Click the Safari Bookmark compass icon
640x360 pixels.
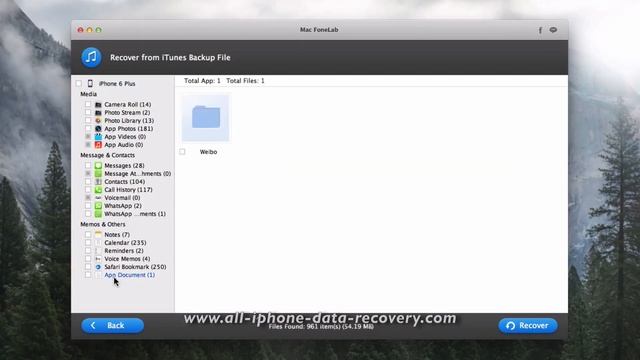[x=98, y=267]
